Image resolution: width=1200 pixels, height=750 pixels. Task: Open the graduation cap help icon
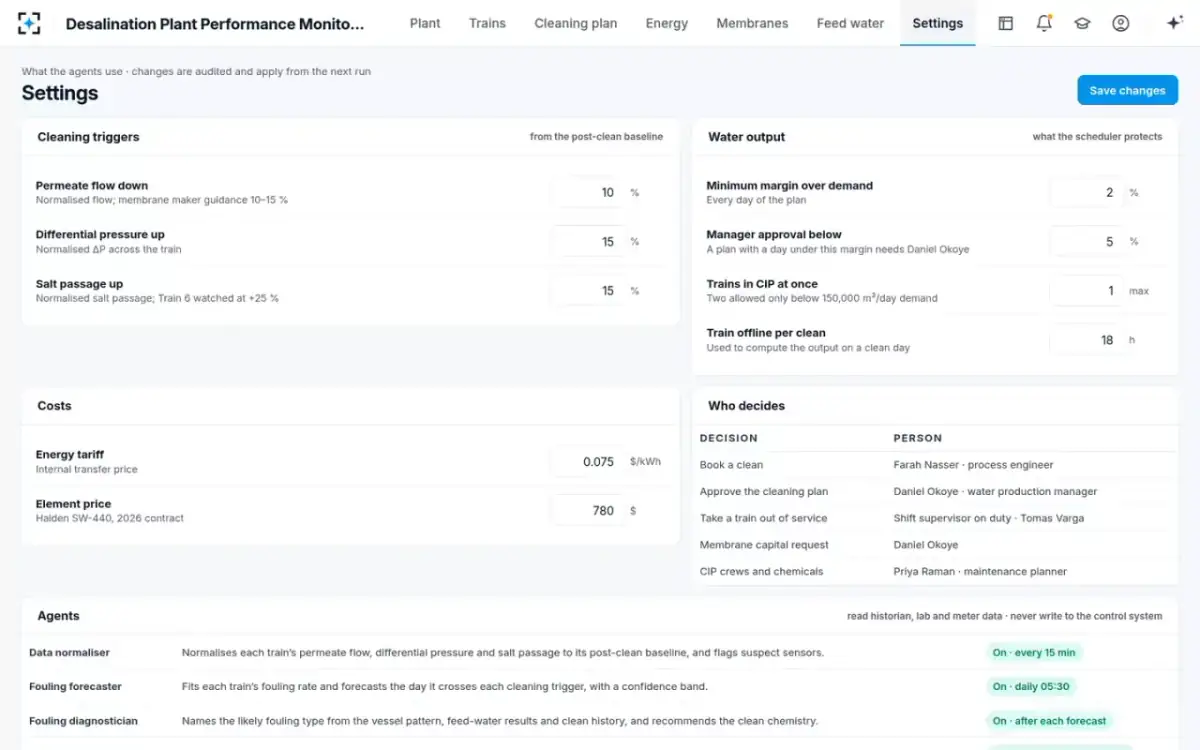click(x=1082, y=23)
